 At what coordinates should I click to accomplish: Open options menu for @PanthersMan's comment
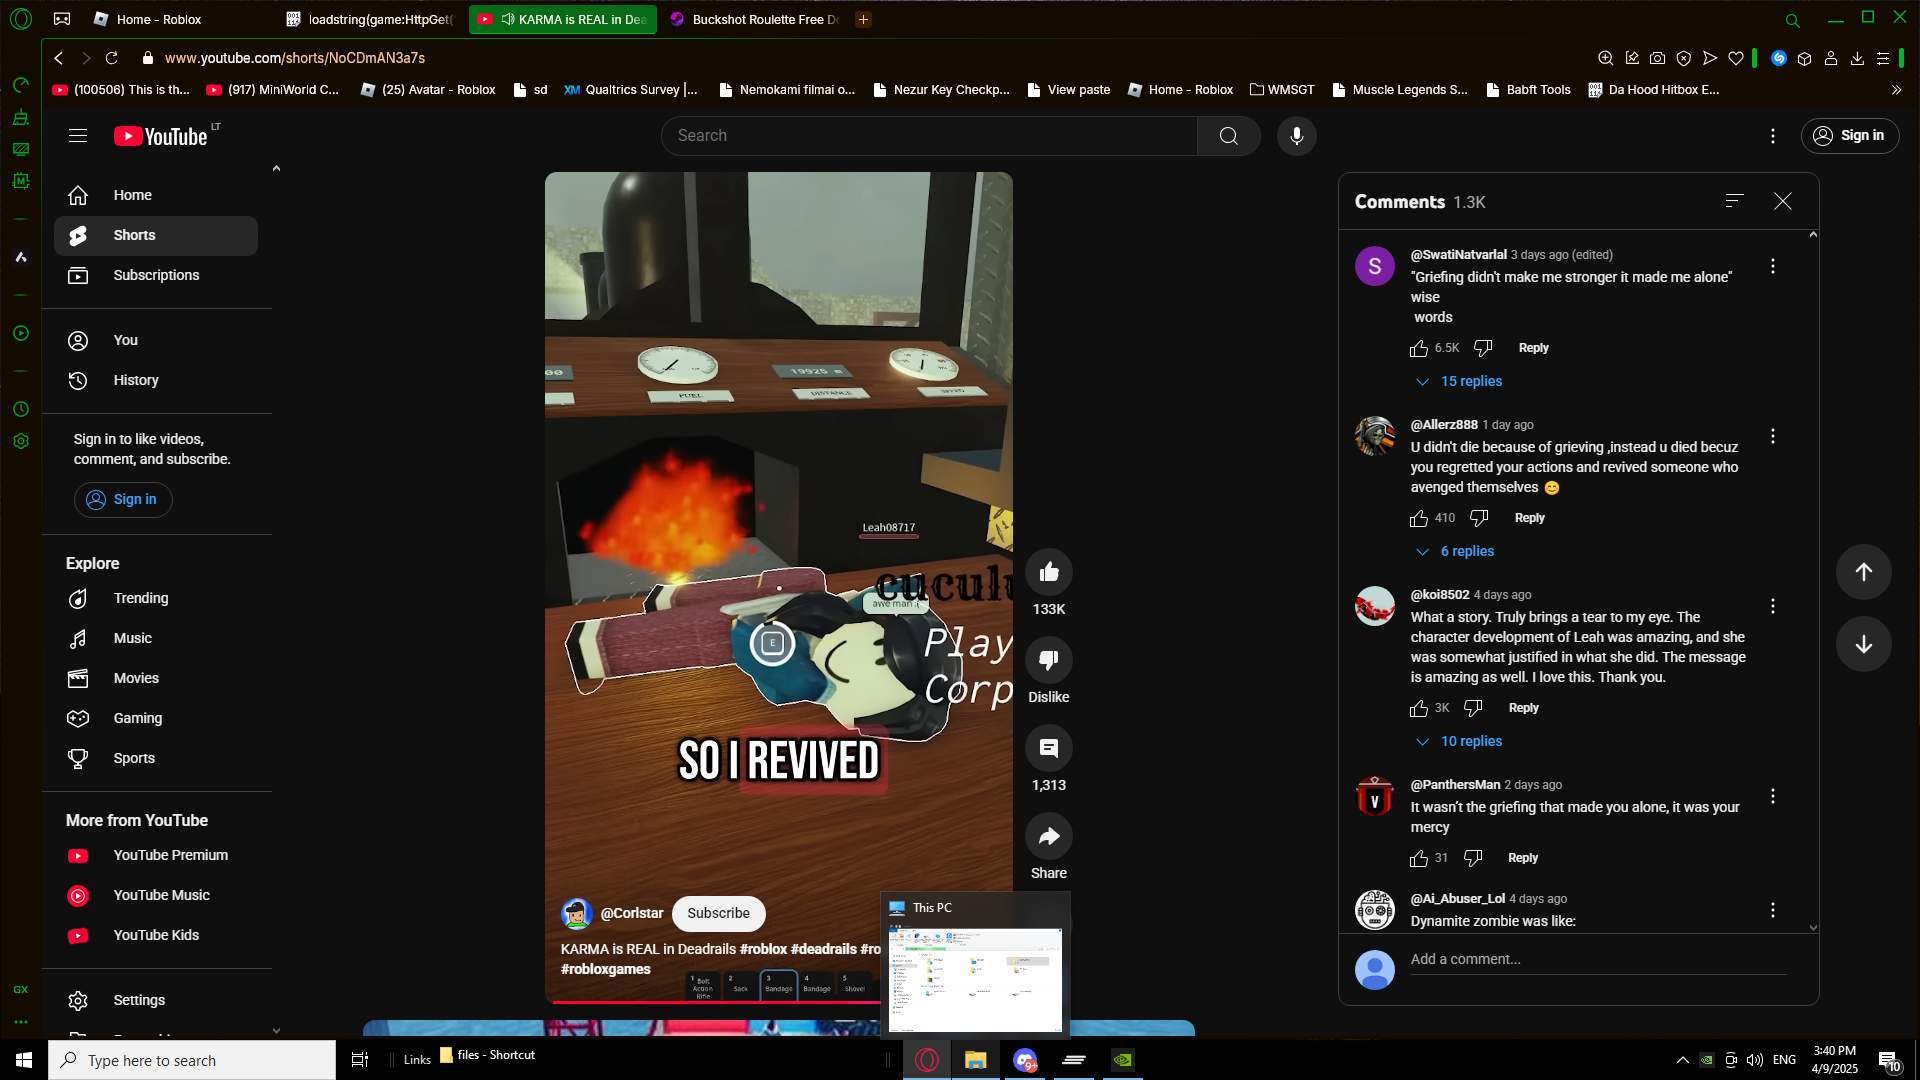[x=1772, y=796]
